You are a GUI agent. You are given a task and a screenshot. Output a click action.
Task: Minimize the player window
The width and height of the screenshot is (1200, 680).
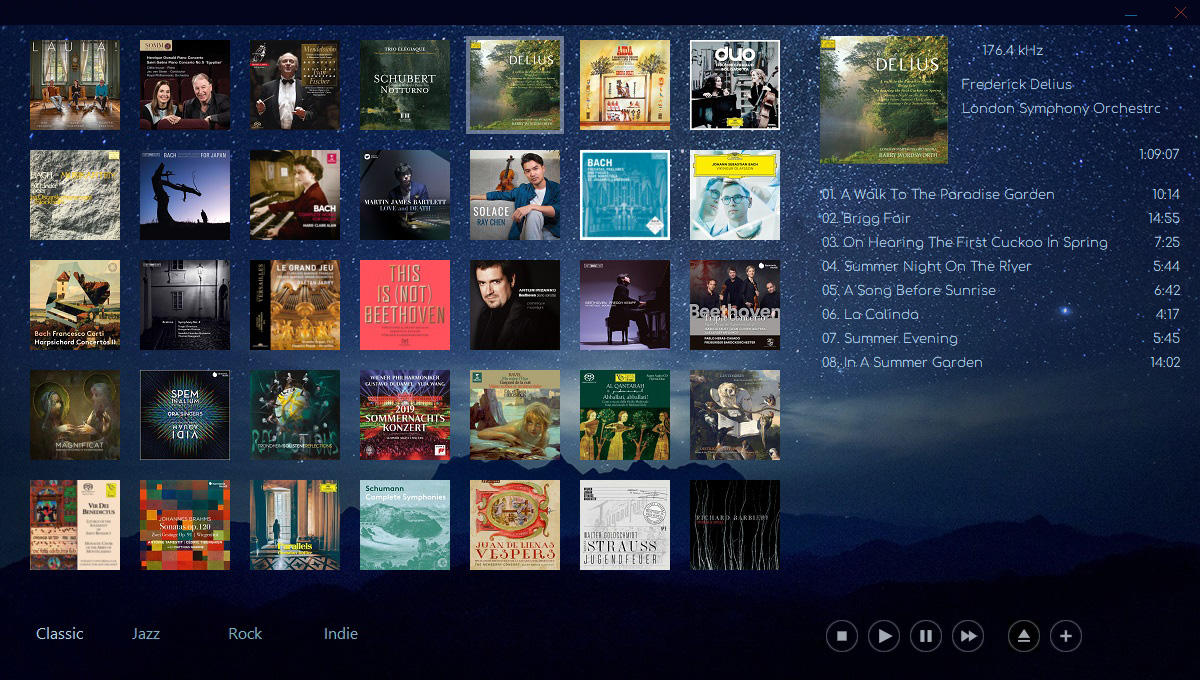point(1131,14)
